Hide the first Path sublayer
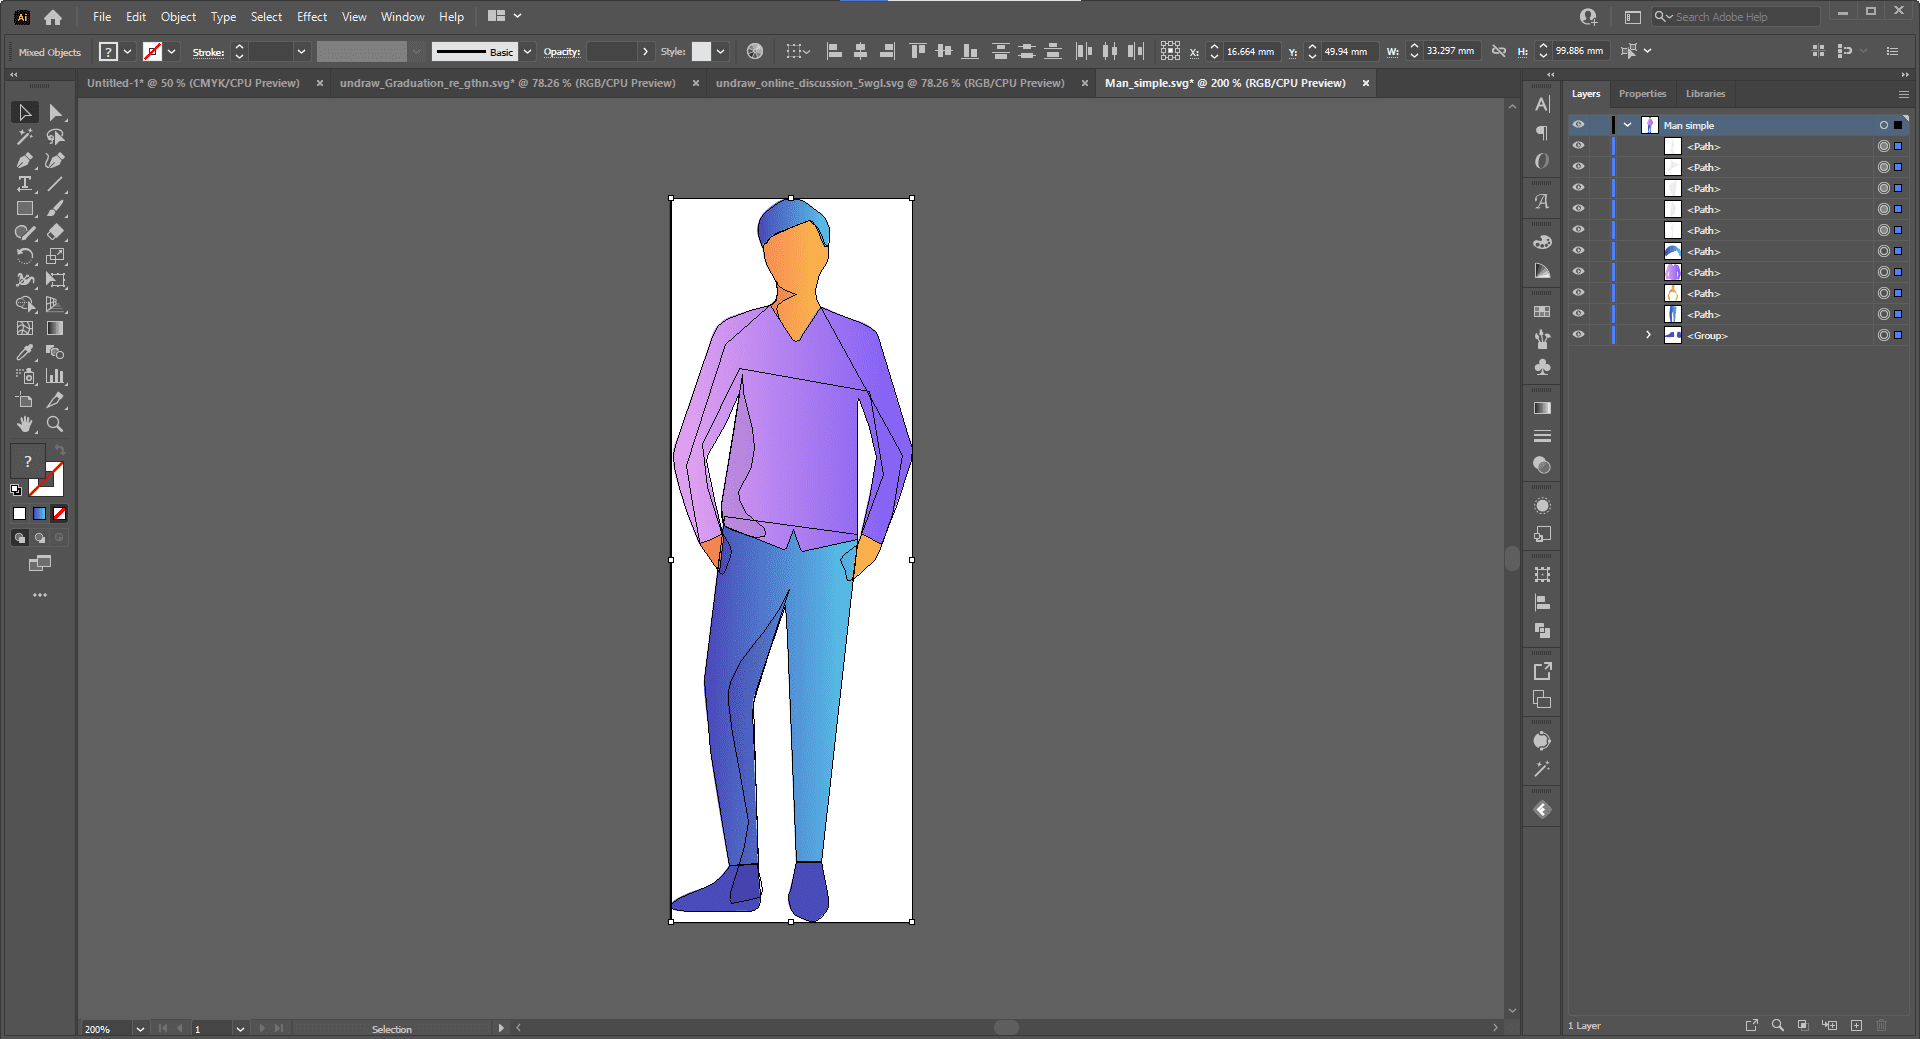Image resolution: width=1920 pixels, height=1039 pixels. 1578,146
